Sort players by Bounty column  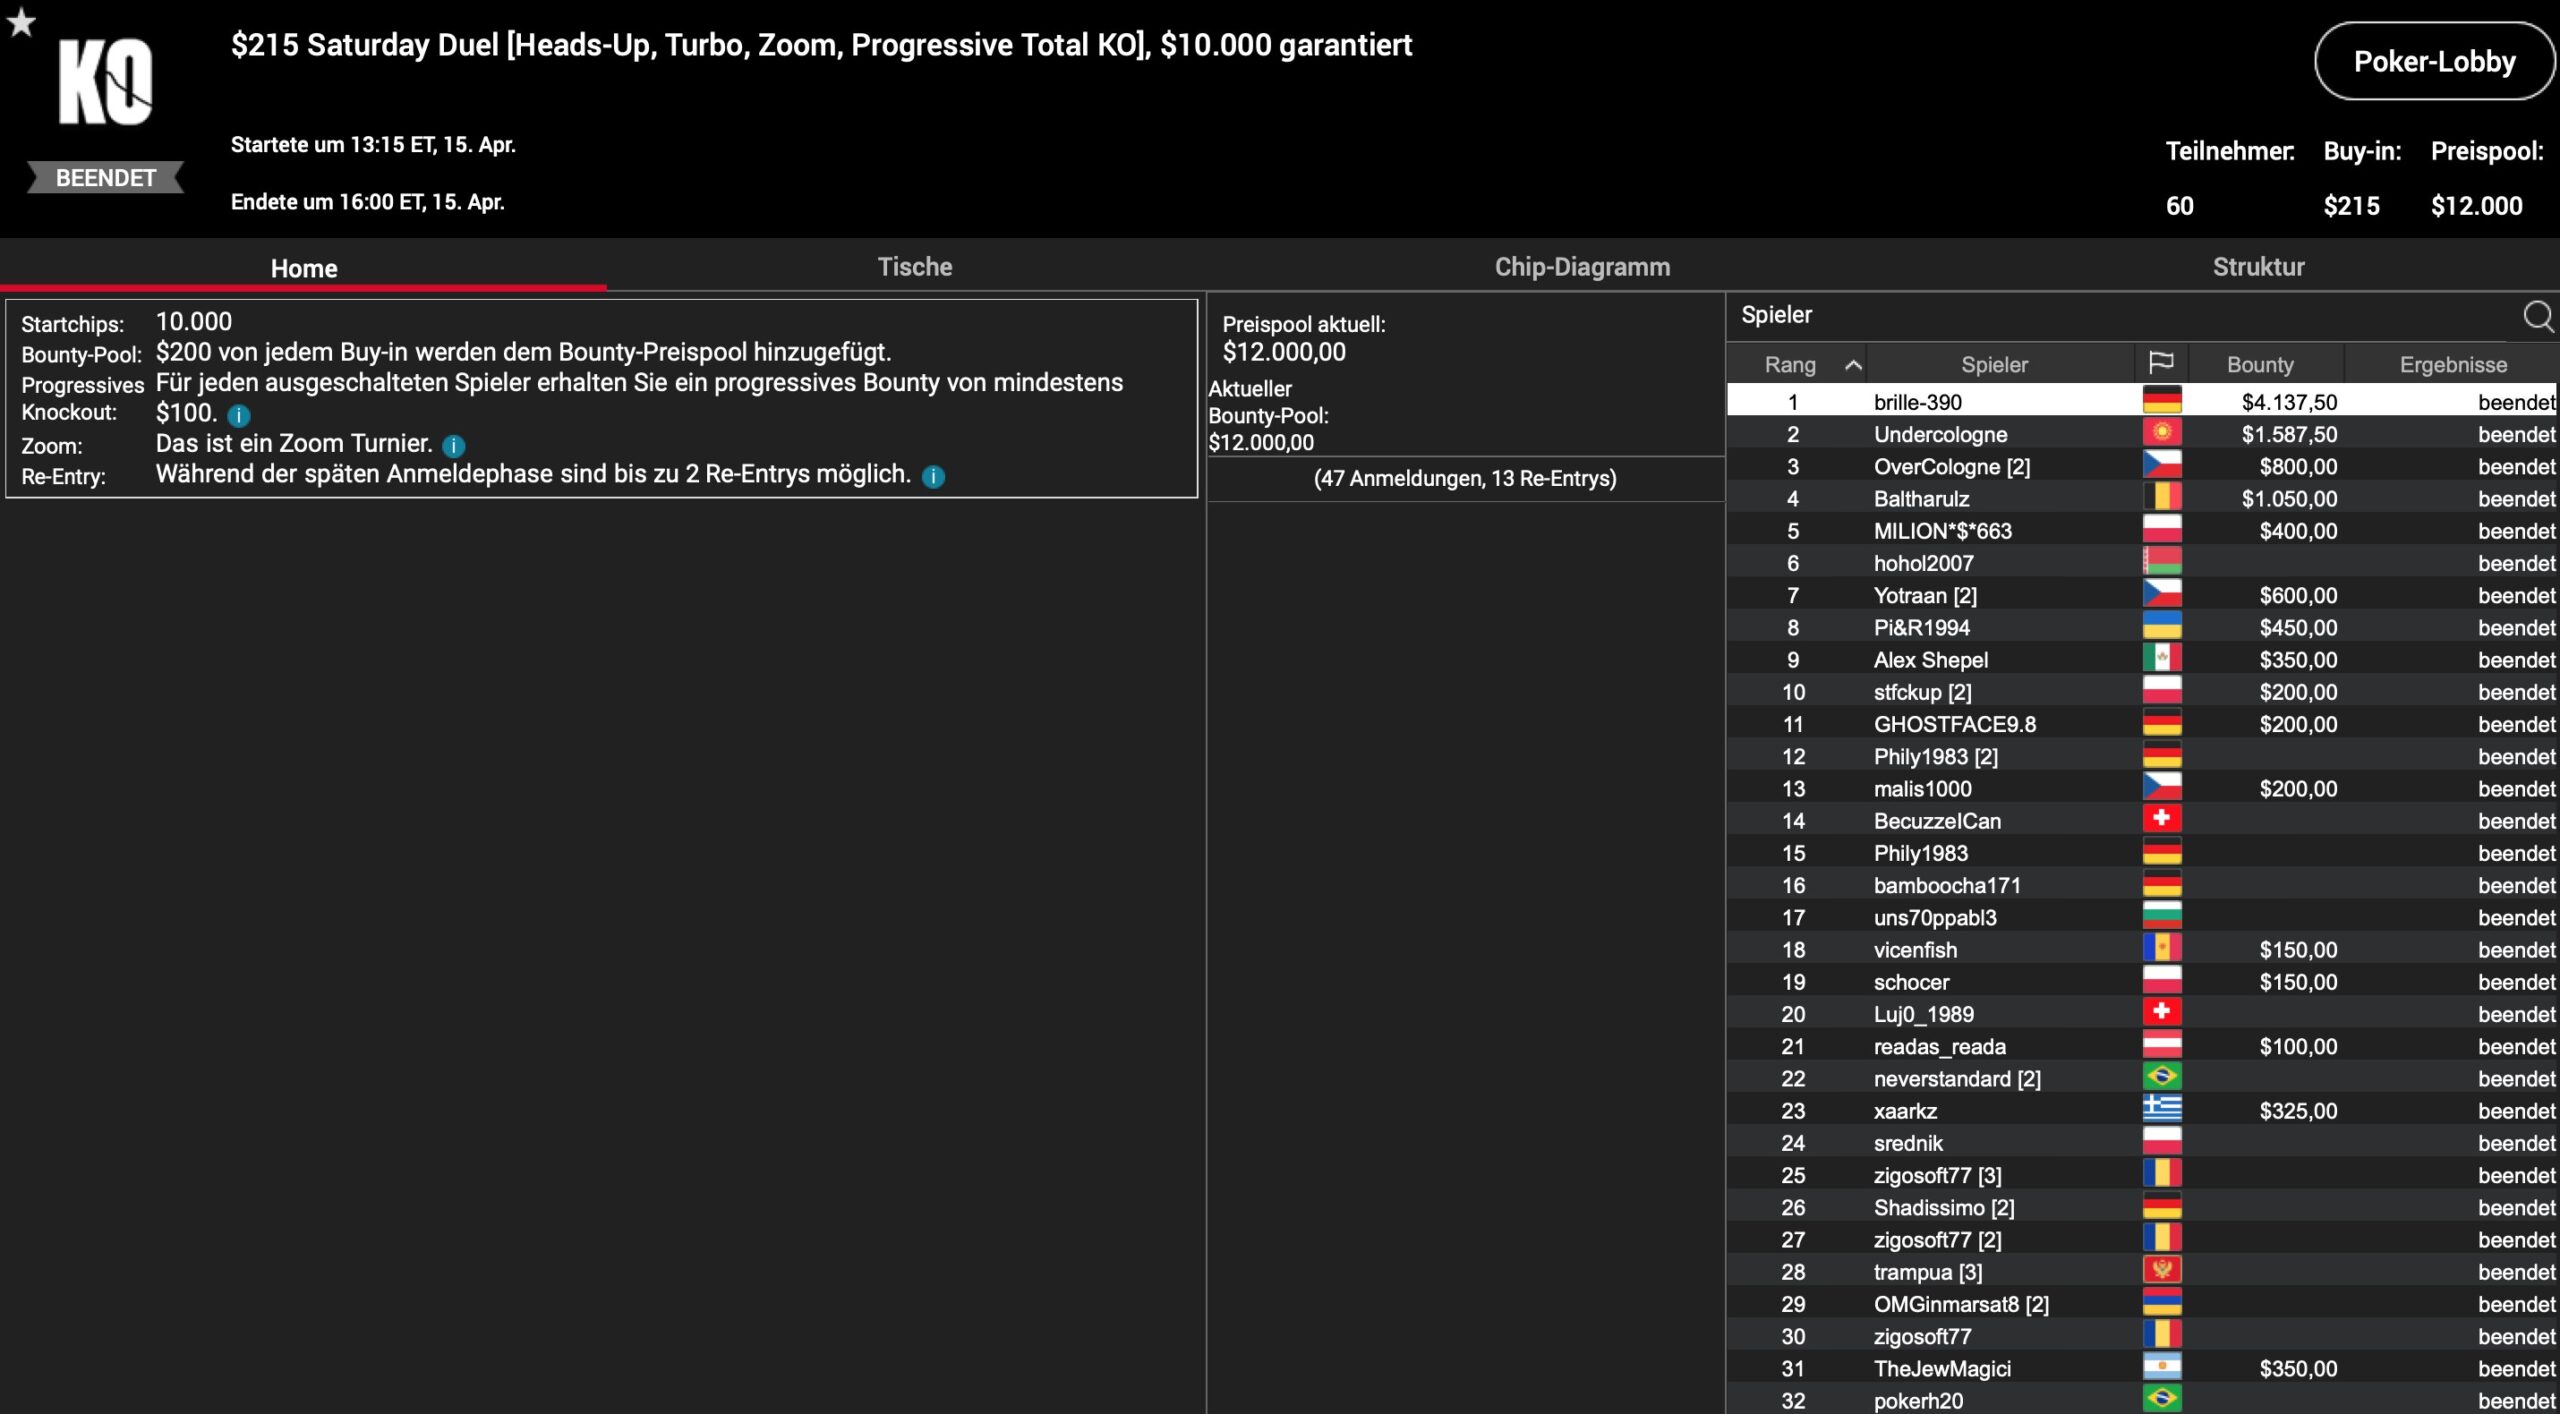2259,365
